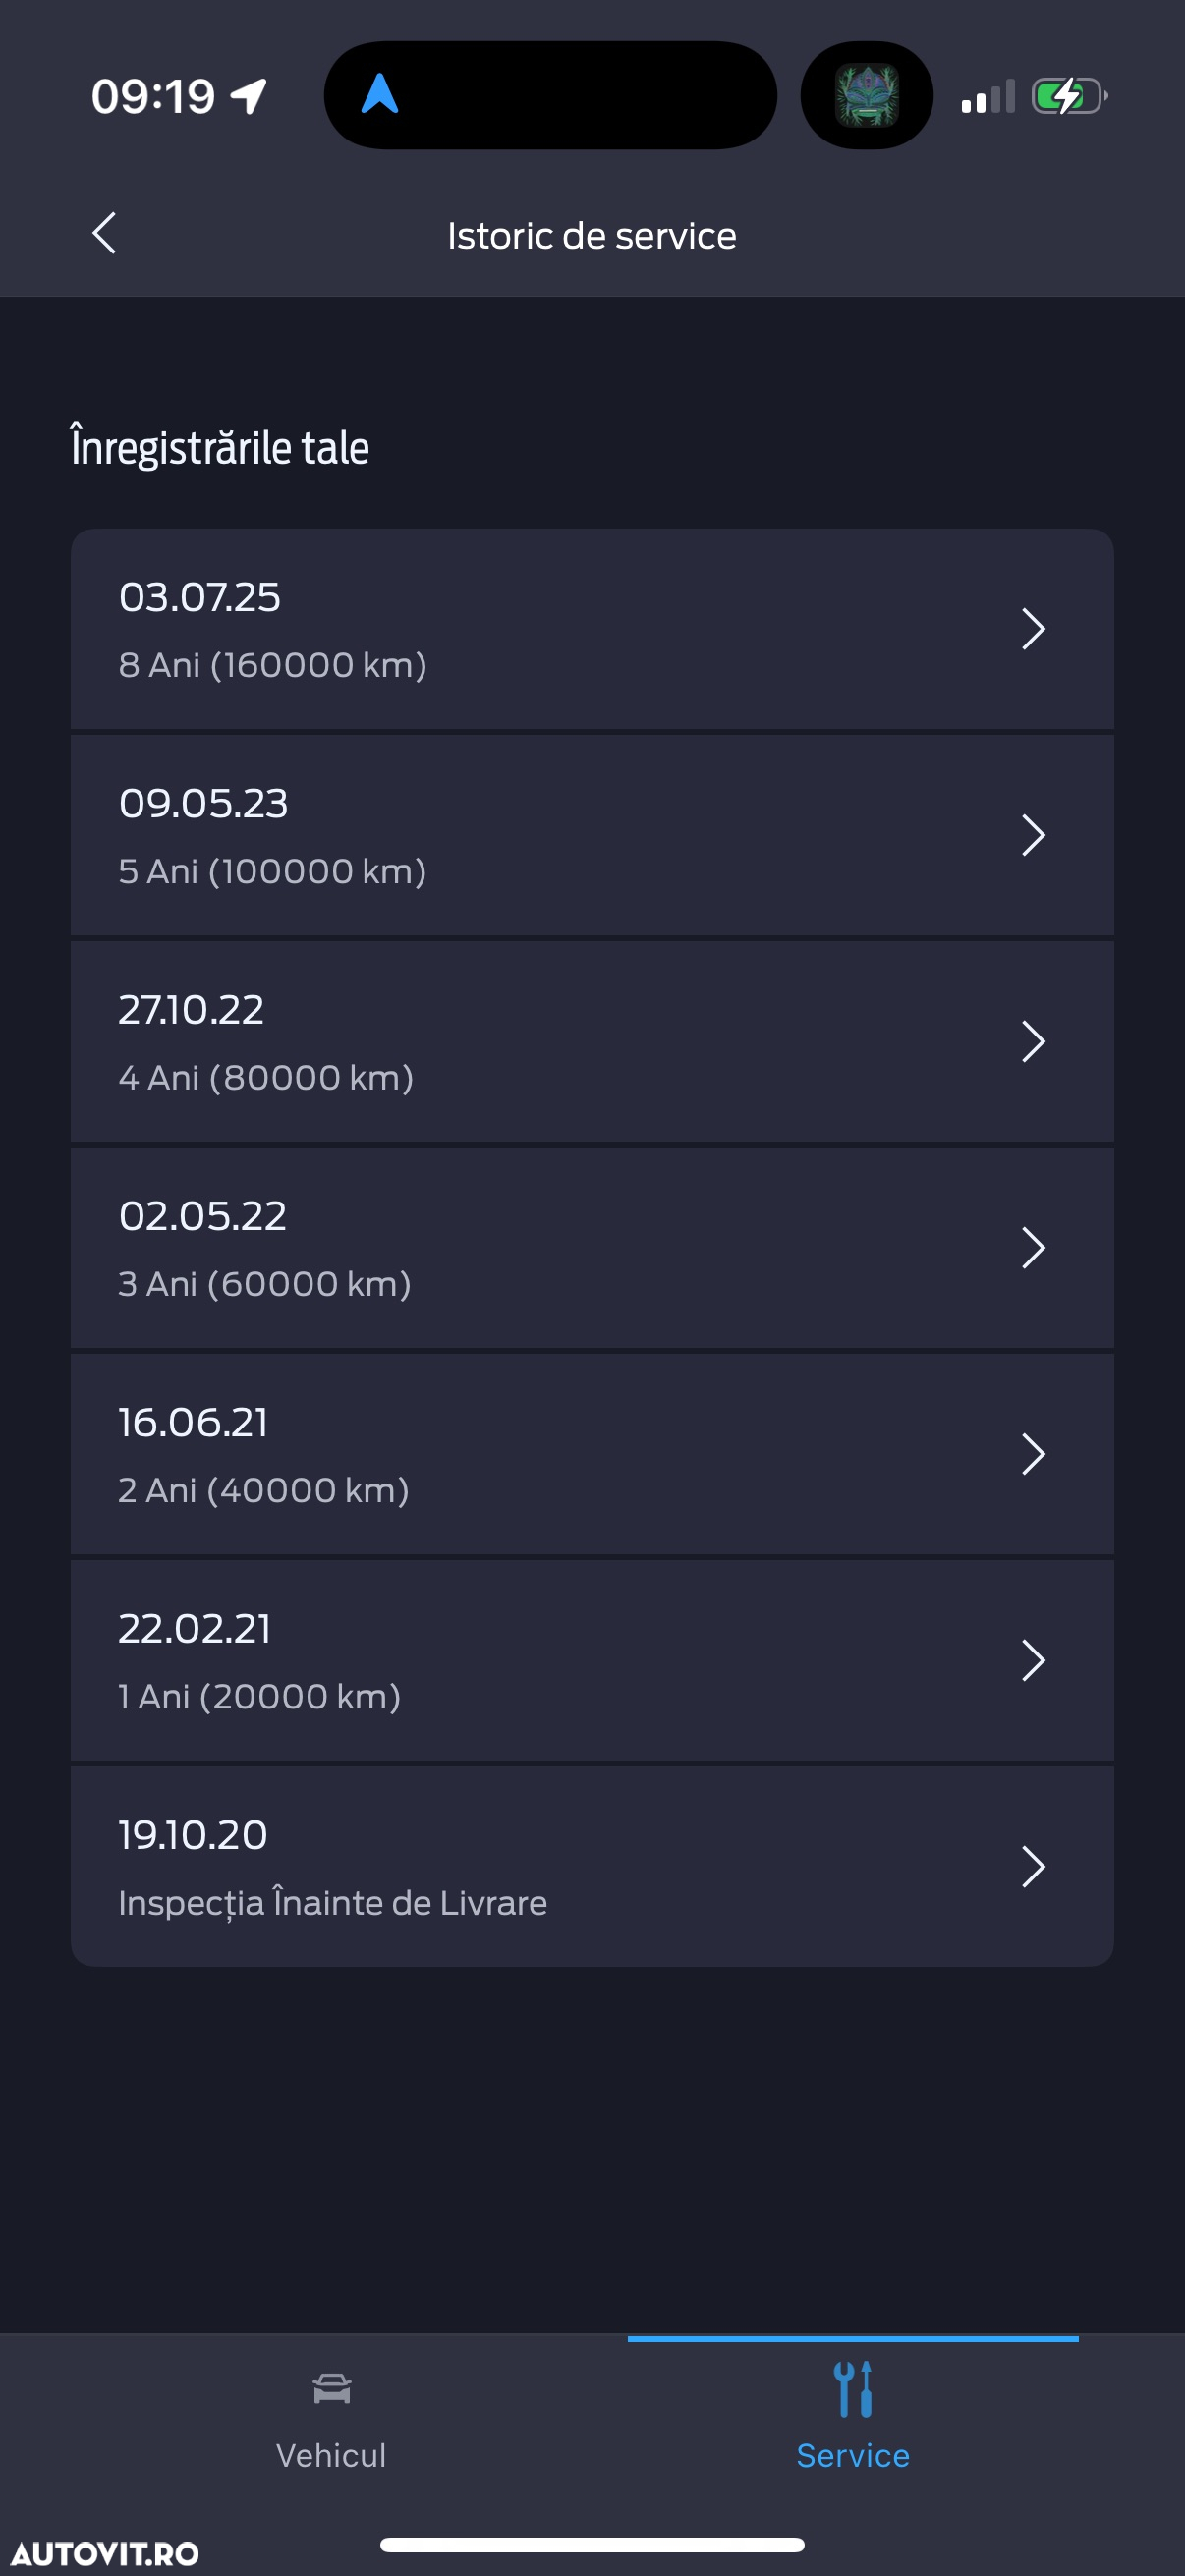The height and width of the screenshot is (2576, 1185).
Task: Open the 1 Ani (20000 km) record
Action: 592,1660
